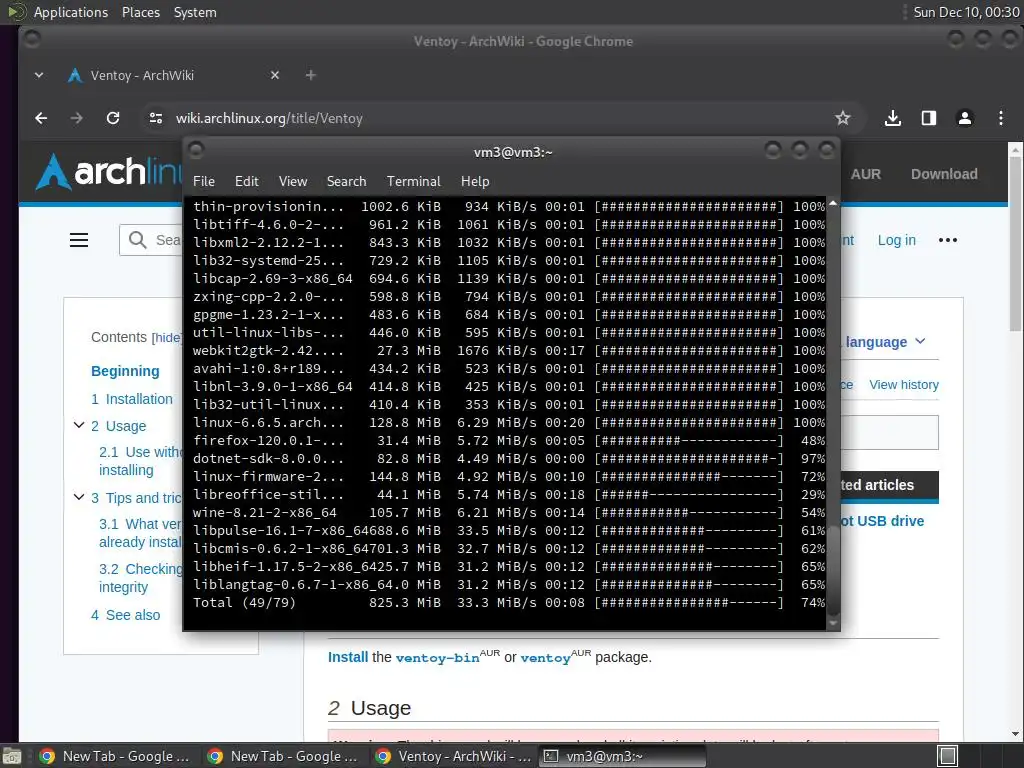The width and height of the screenshot is (1024, 768).
Task: Click the date and time clock
Action: click(x=966, y=12)
